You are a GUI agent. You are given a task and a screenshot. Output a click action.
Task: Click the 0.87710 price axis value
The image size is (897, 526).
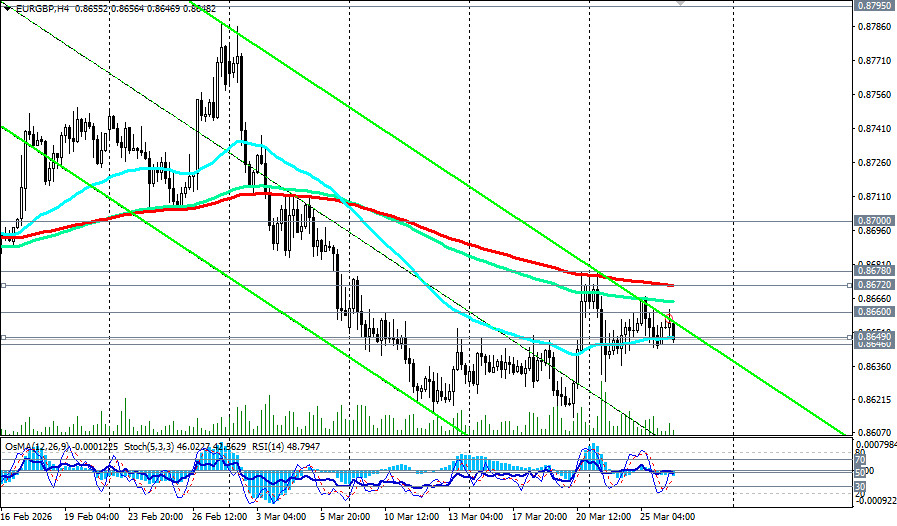click(x=874, y=61)
